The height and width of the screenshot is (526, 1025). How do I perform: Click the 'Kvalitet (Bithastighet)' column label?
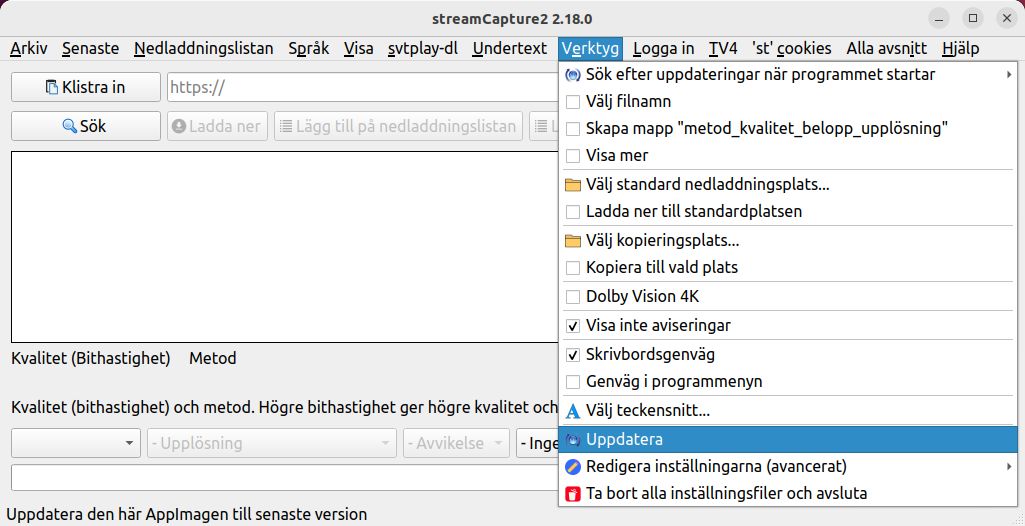pos(91,358)
